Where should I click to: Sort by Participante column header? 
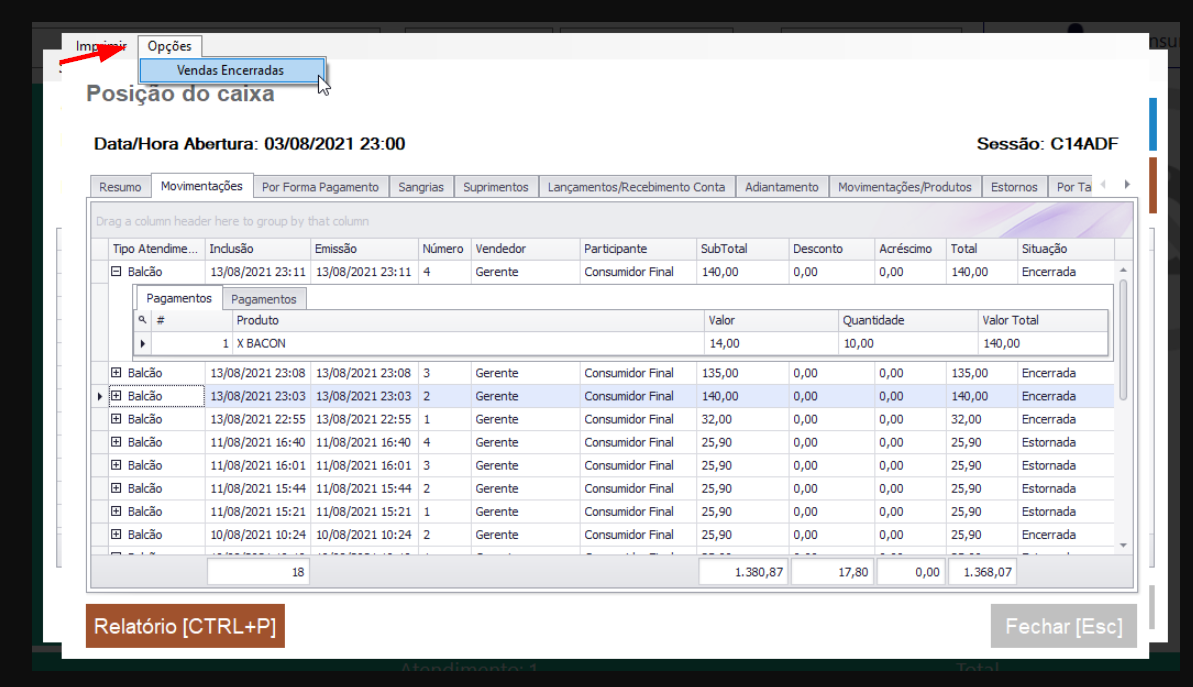pos(637,249)
